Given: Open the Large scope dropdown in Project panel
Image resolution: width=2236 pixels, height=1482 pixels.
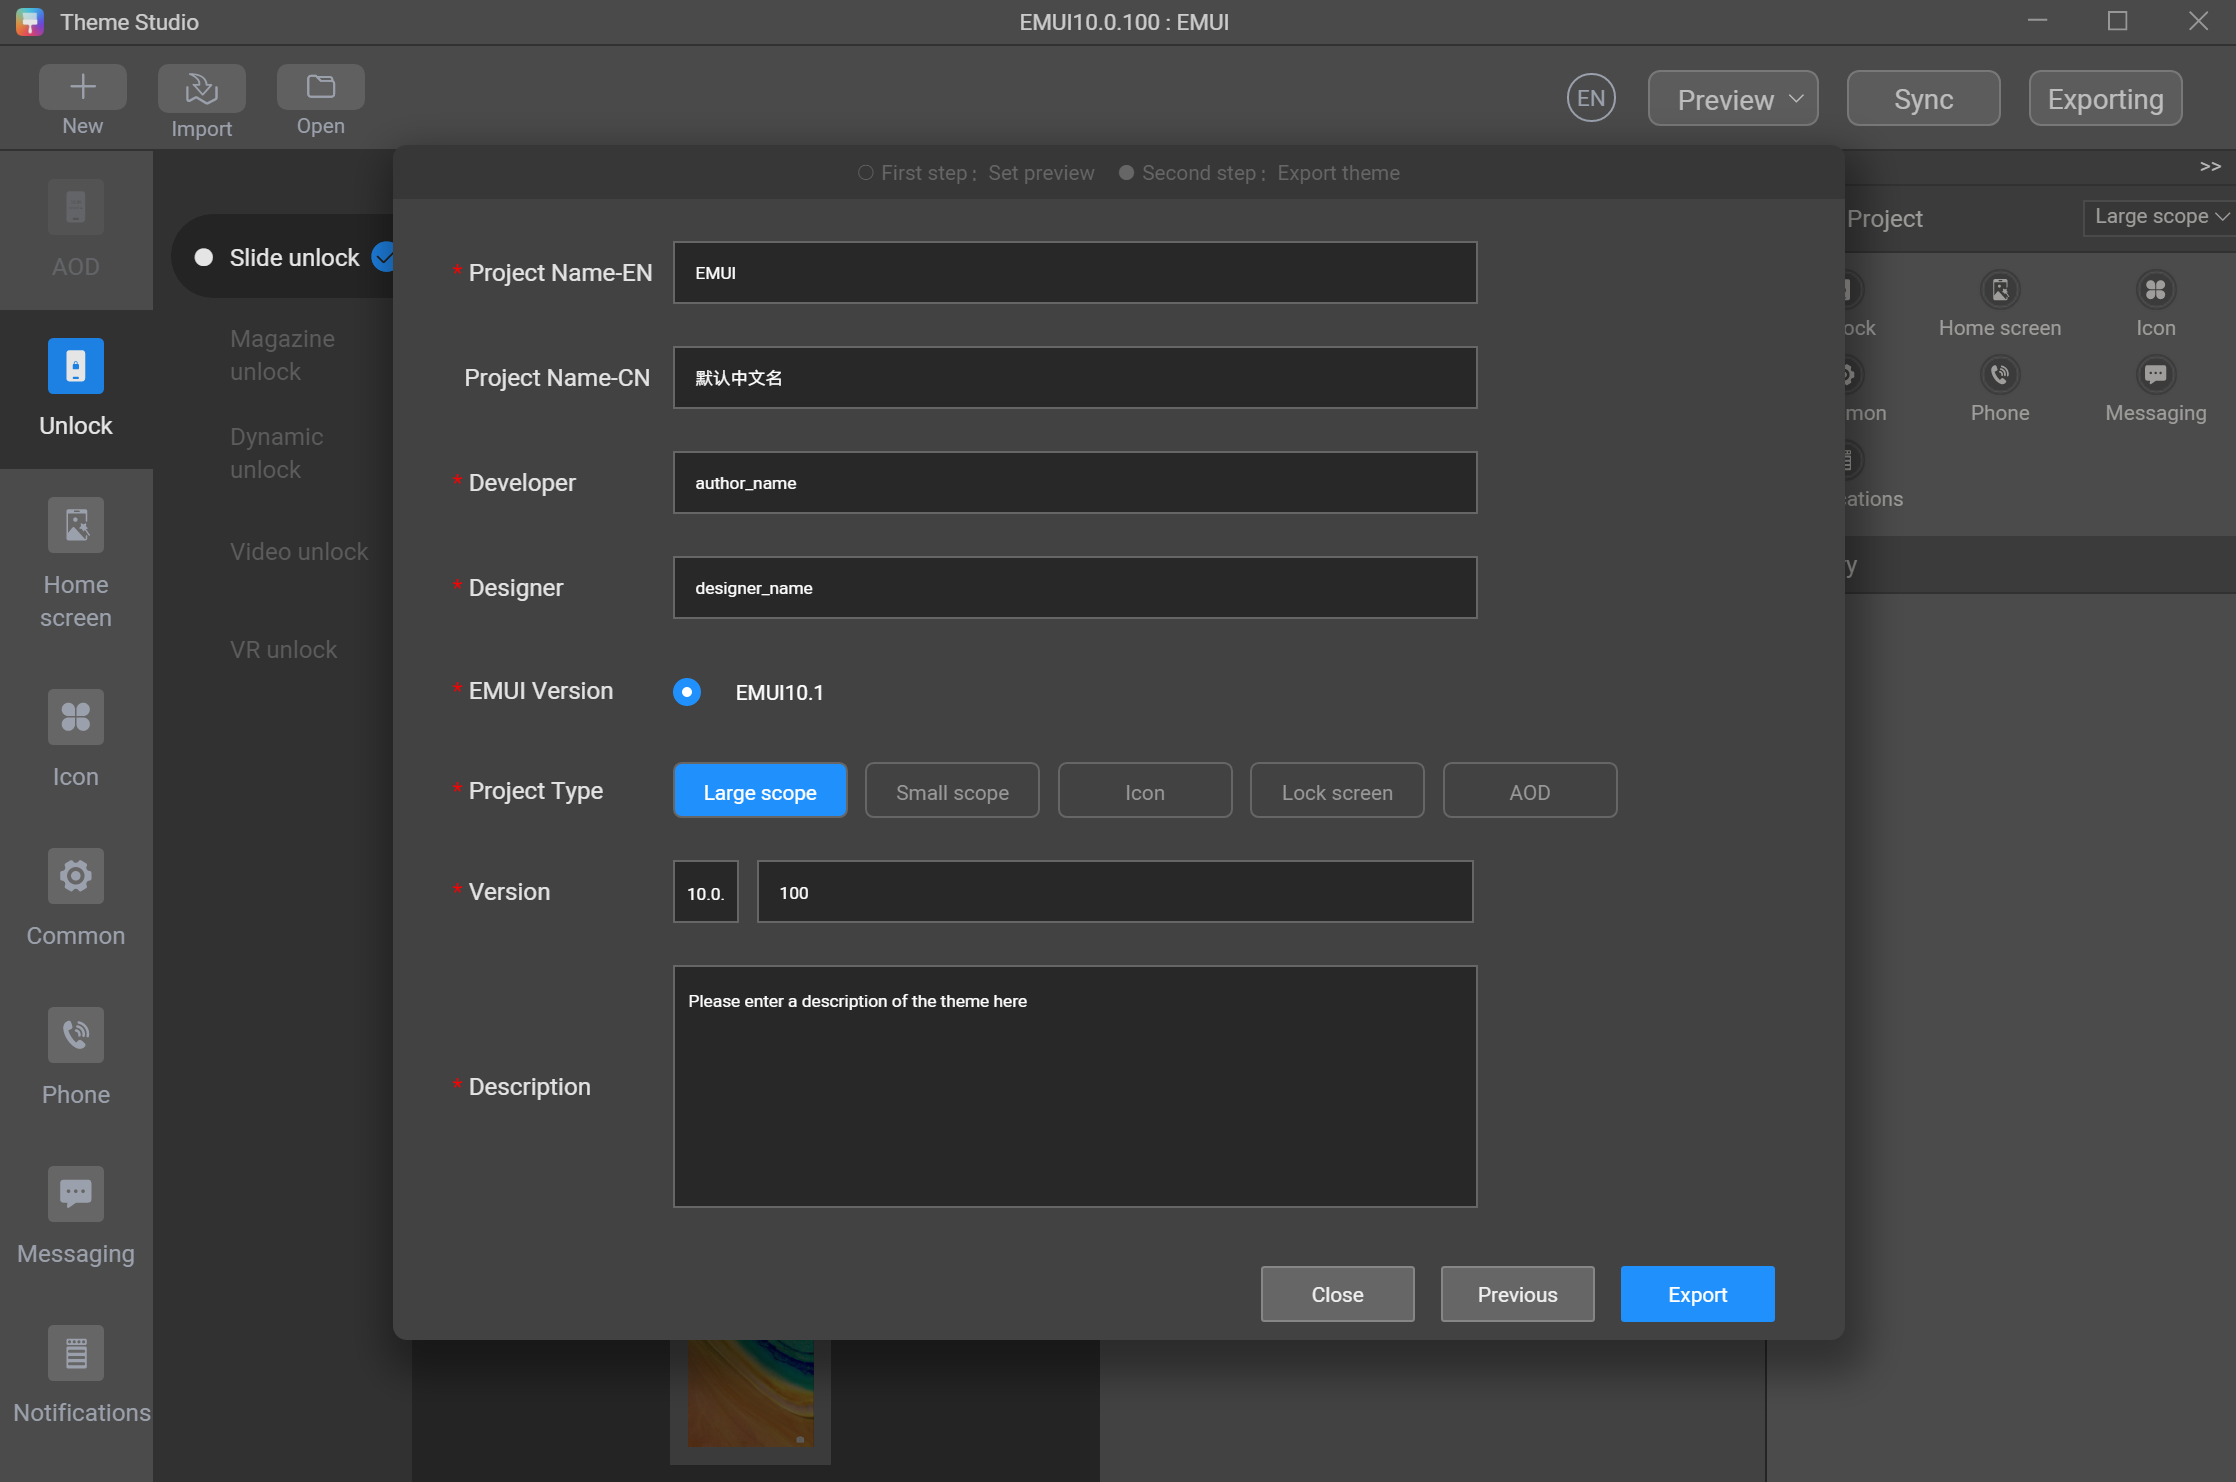Looking at the screenshot, I should click(x=2160, y=217).
